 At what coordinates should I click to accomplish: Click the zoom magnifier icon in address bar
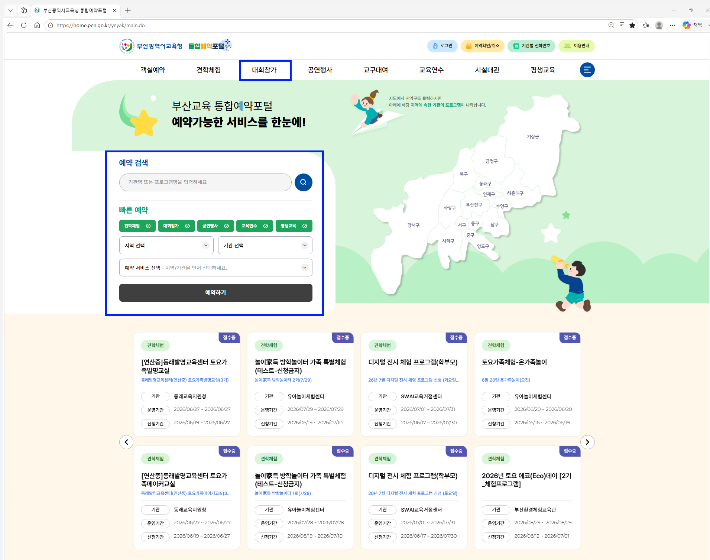click(611, 25)
